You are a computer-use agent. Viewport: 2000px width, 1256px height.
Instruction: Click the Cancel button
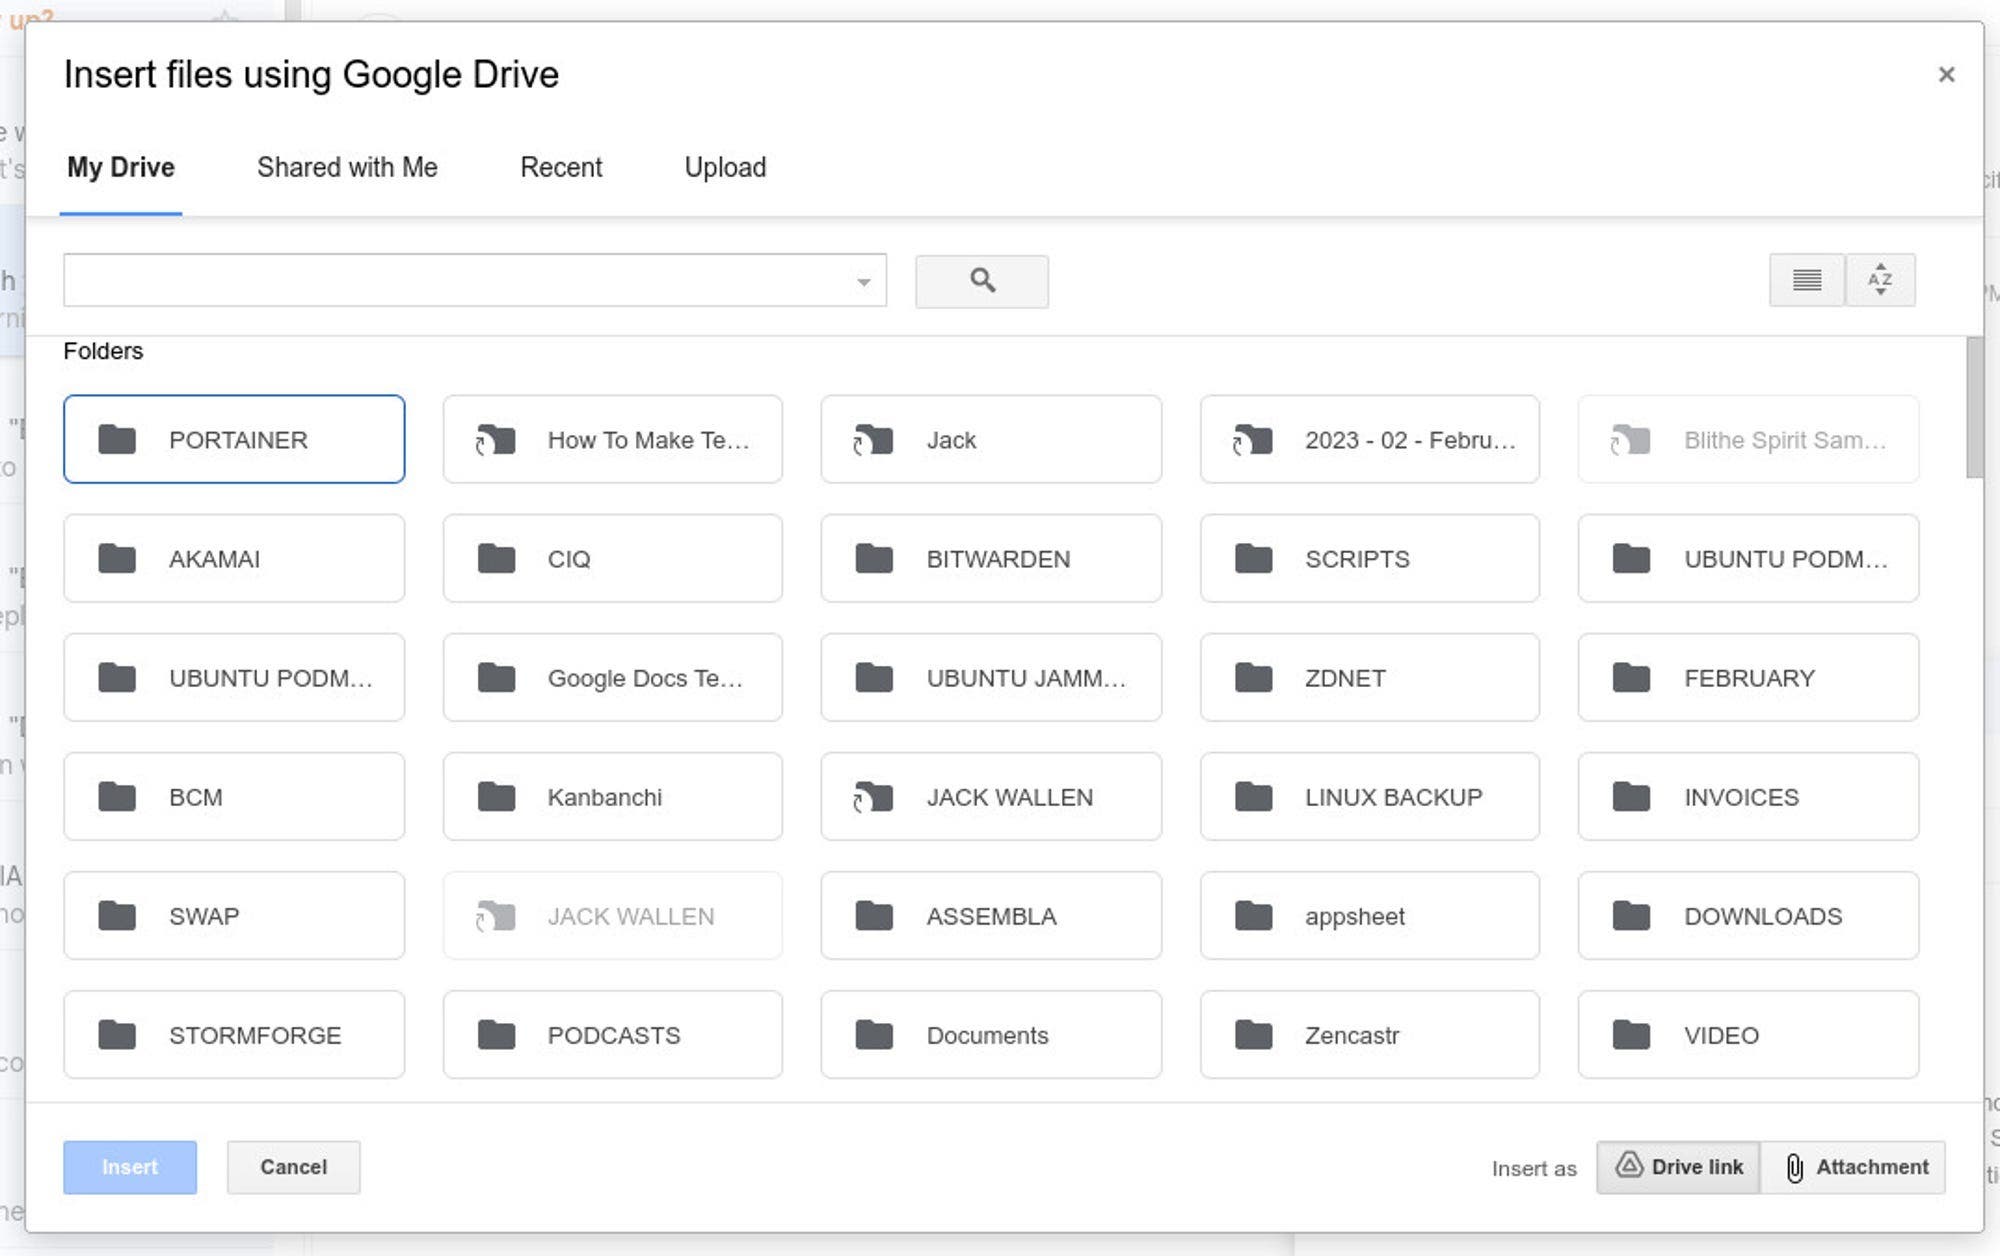click(x=293, y=1167)
